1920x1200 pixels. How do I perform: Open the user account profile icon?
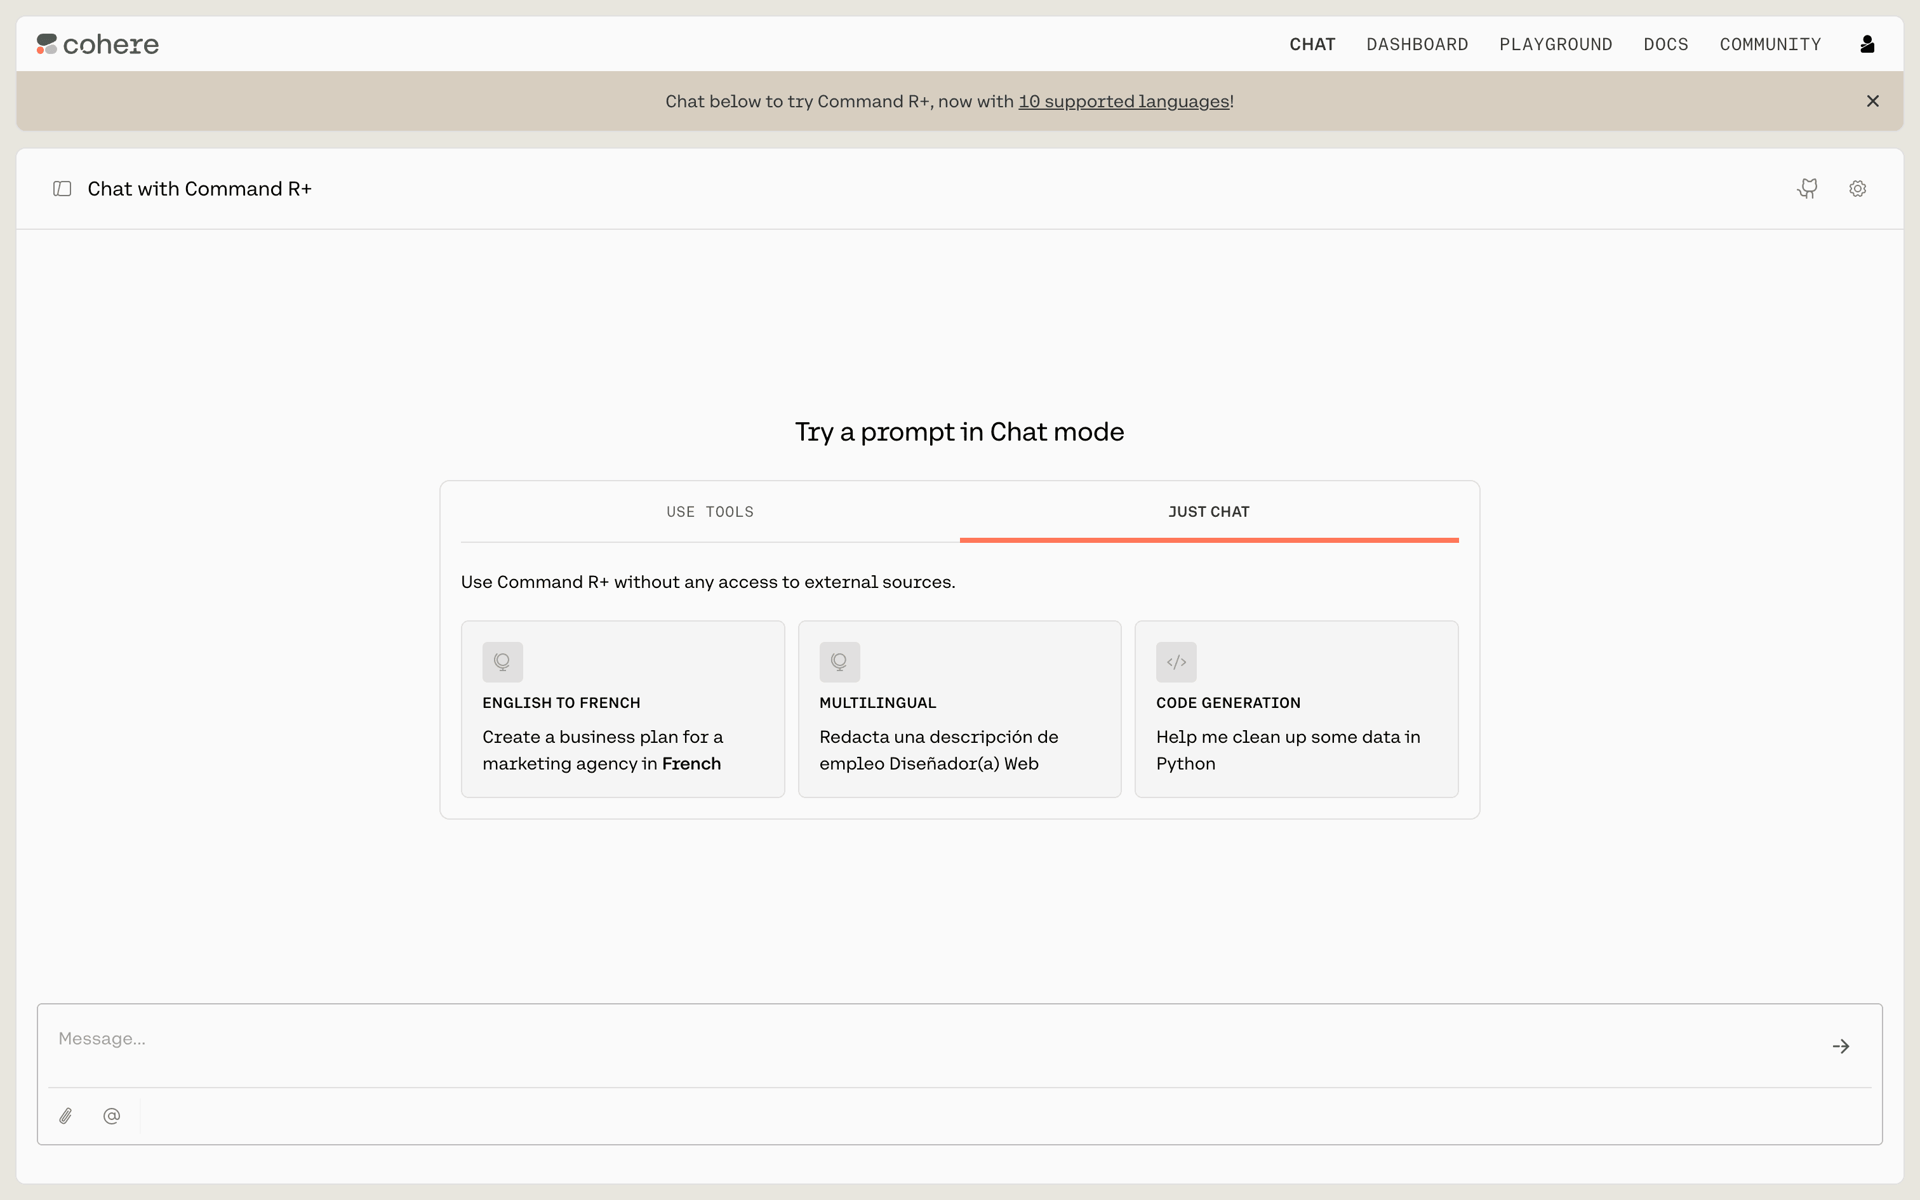[1867, 44]
